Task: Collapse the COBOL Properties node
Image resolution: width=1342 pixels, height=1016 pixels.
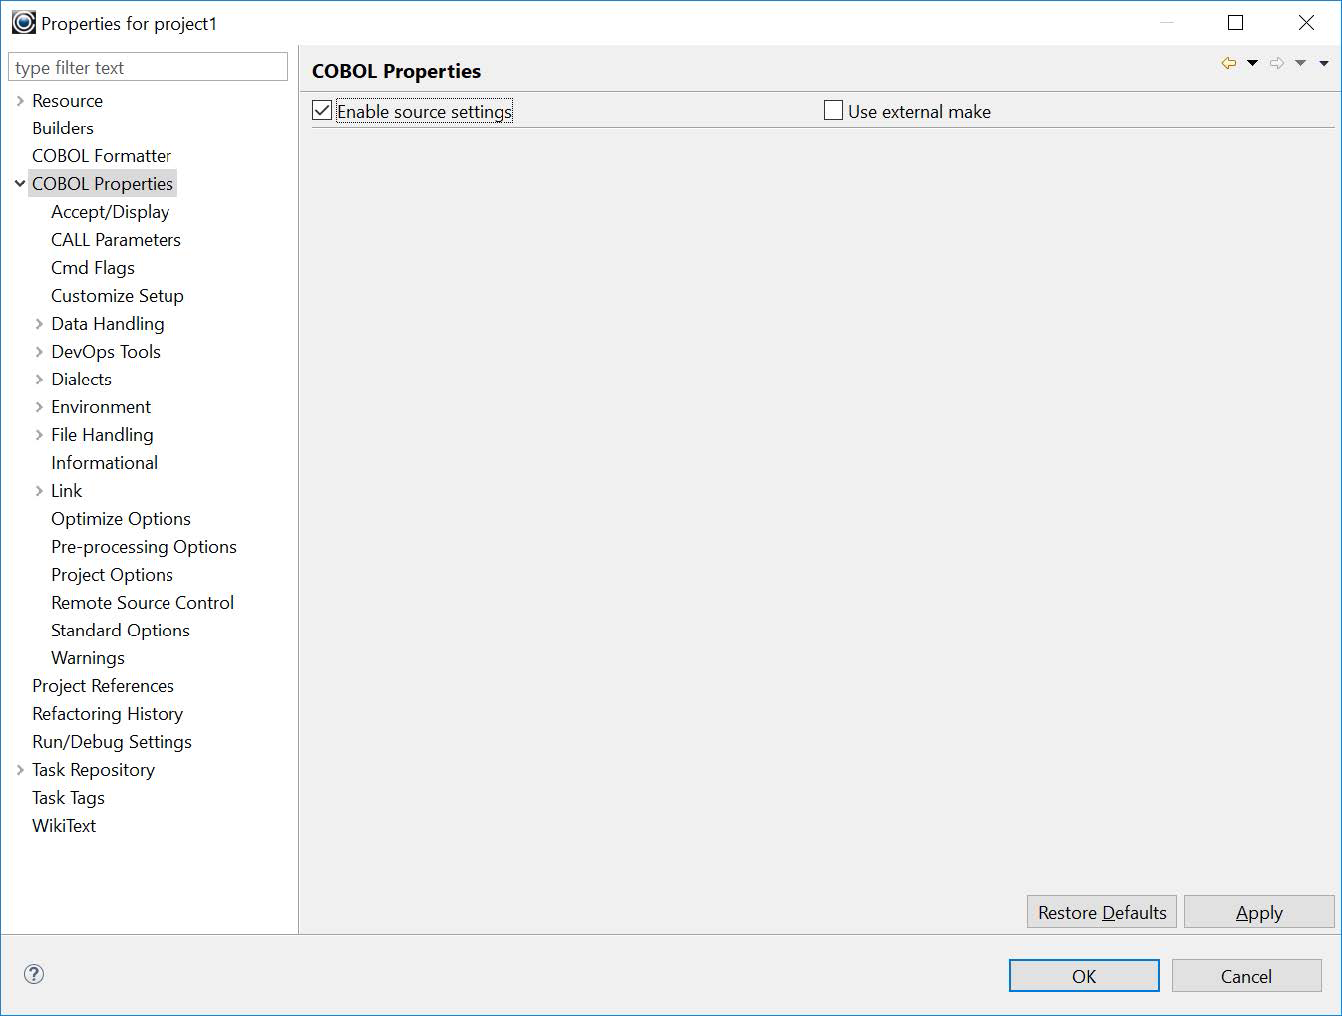Action: click(x=19, y=183)
